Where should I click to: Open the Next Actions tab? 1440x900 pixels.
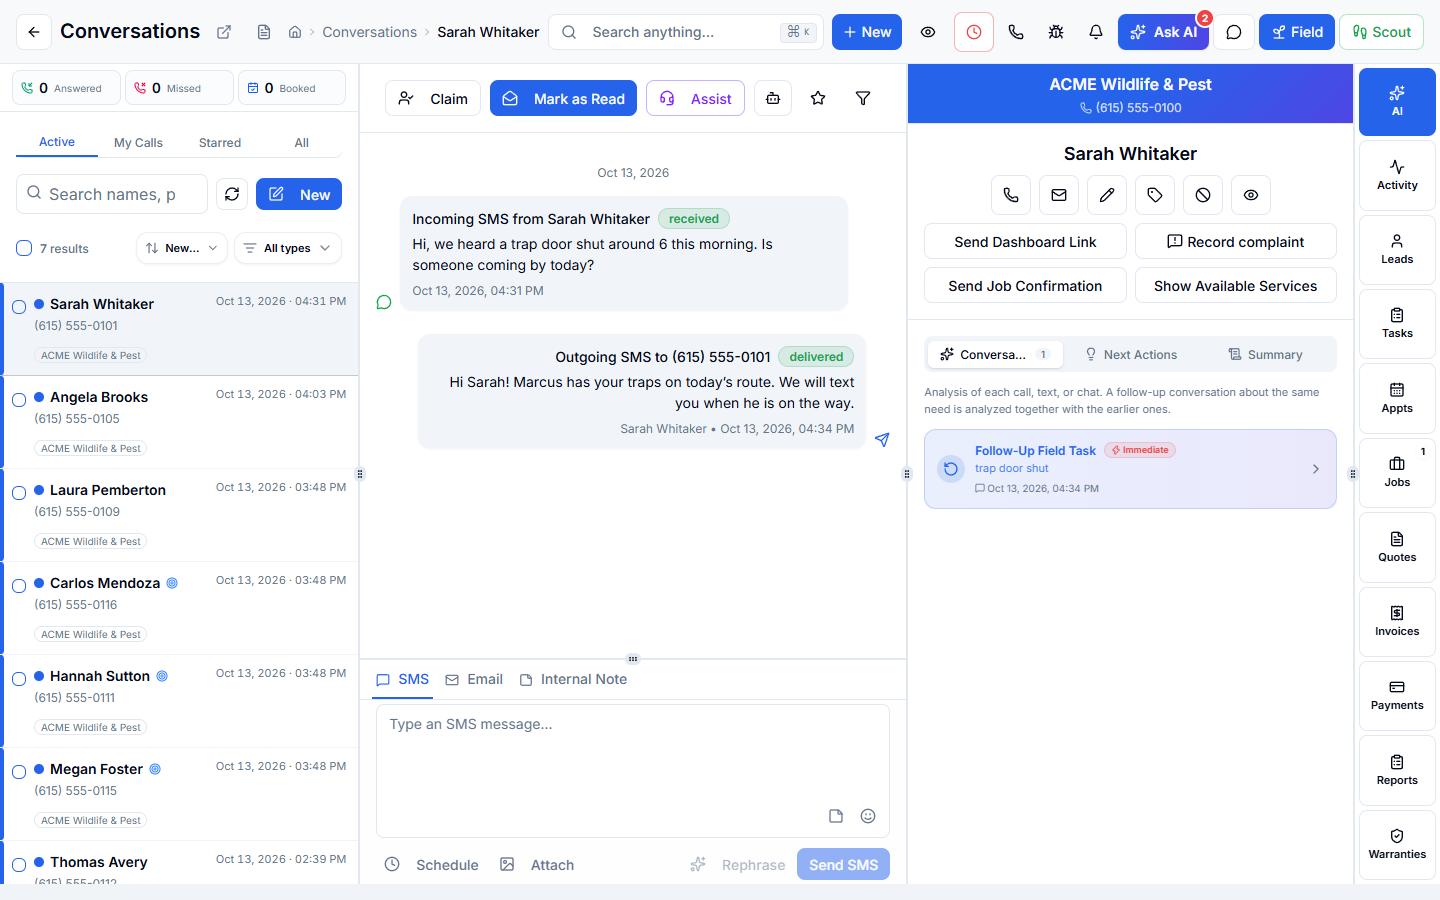pos(1131,355)
